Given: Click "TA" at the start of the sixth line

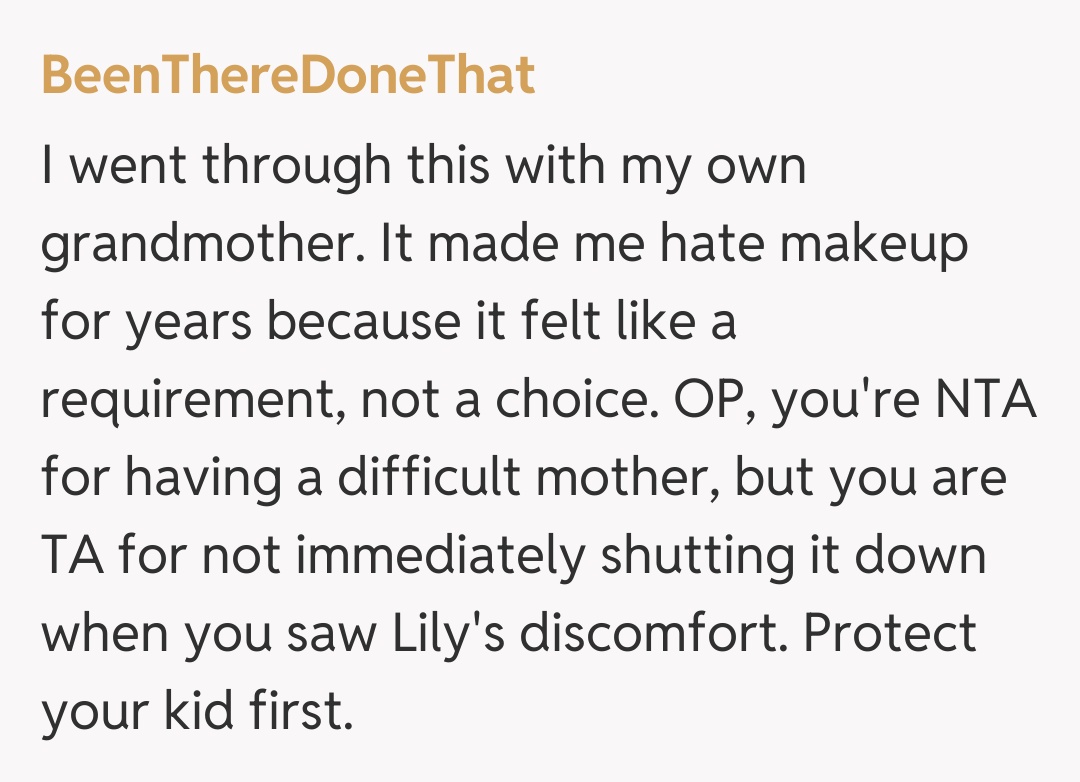Looking at the screenshot, I should pyautogui.click(x=71, y=556).
